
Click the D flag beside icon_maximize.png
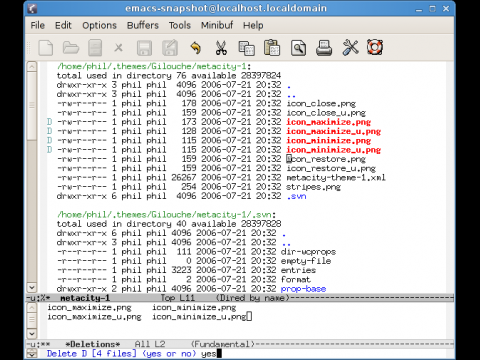tap(49, 122)
